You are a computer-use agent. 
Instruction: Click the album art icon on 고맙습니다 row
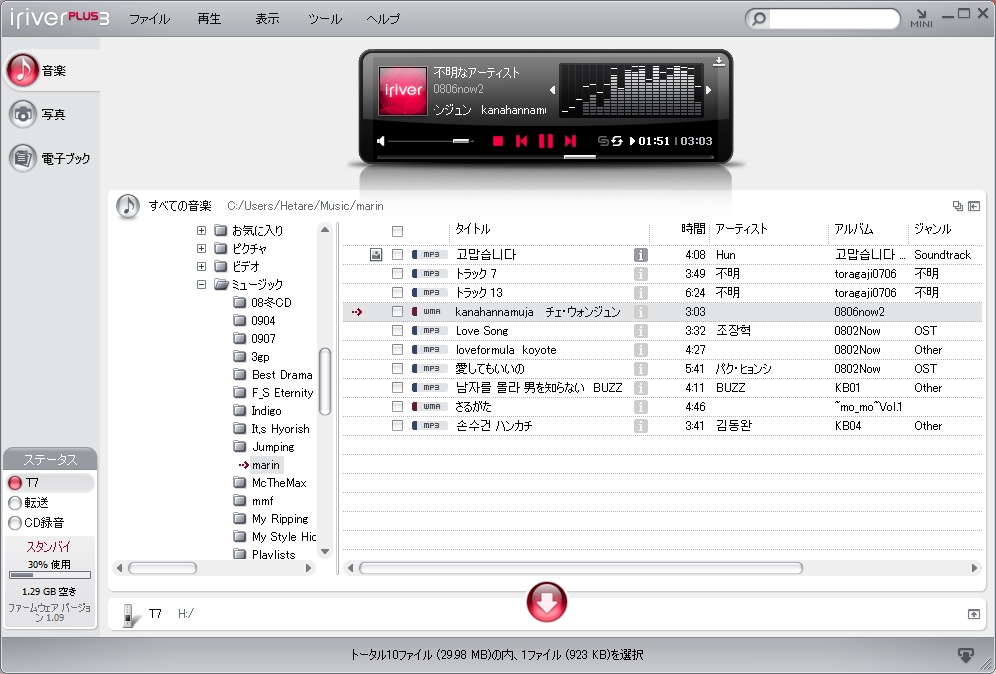click(376, 255)
